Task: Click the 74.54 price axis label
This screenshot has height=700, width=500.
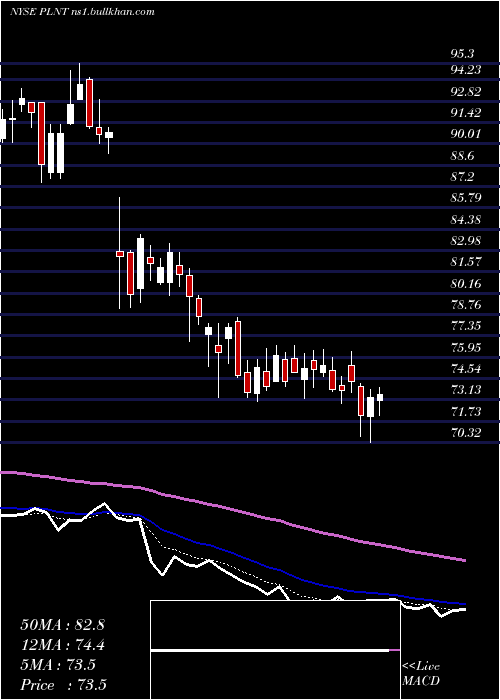Action: pos(466,369)
